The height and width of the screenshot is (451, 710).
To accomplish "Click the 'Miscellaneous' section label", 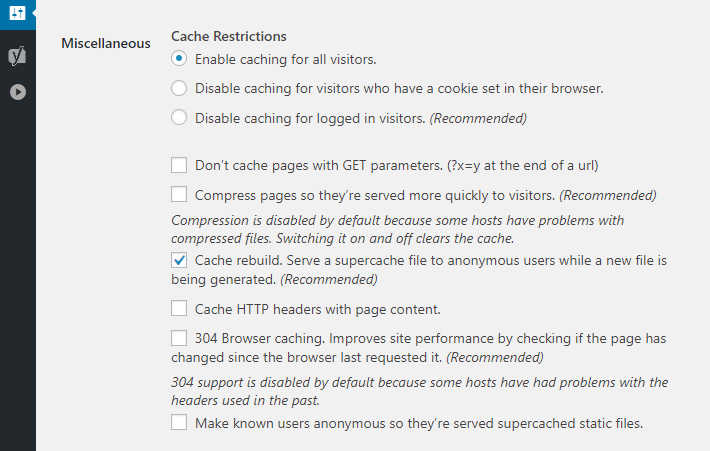I will point(106,43).
